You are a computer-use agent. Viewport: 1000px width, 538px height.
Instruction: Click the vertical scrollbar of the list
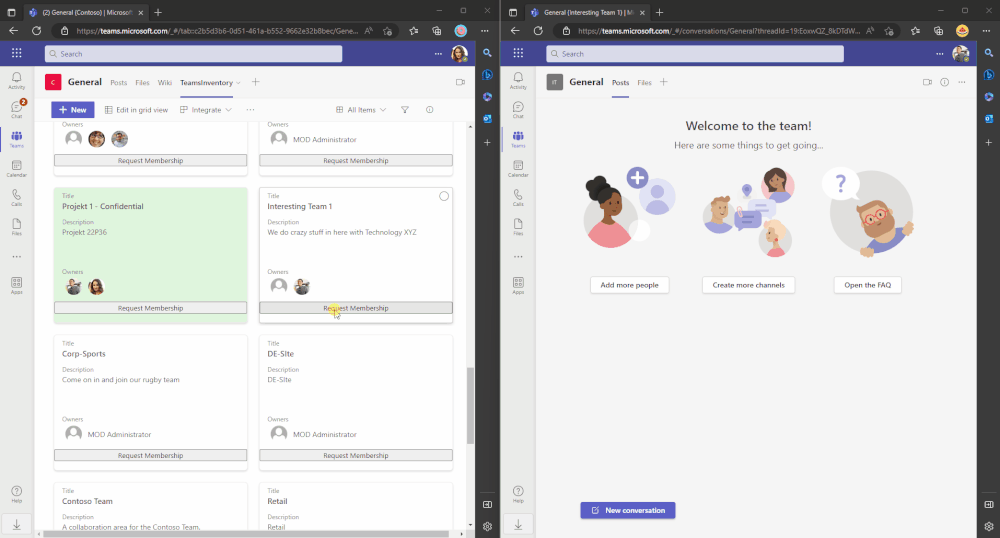tap(470, 405)
